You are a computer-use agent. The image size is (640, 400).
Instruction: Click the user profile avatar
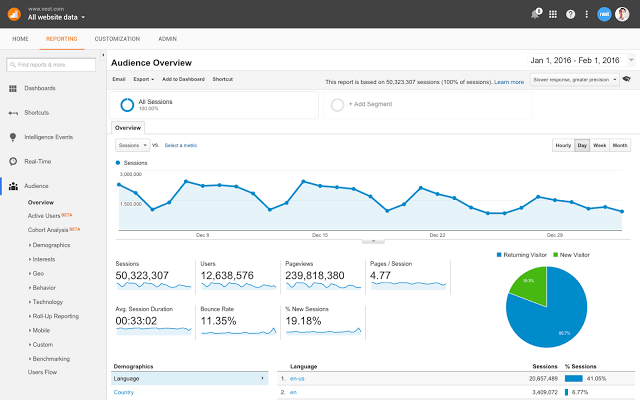tap(621, 14)
